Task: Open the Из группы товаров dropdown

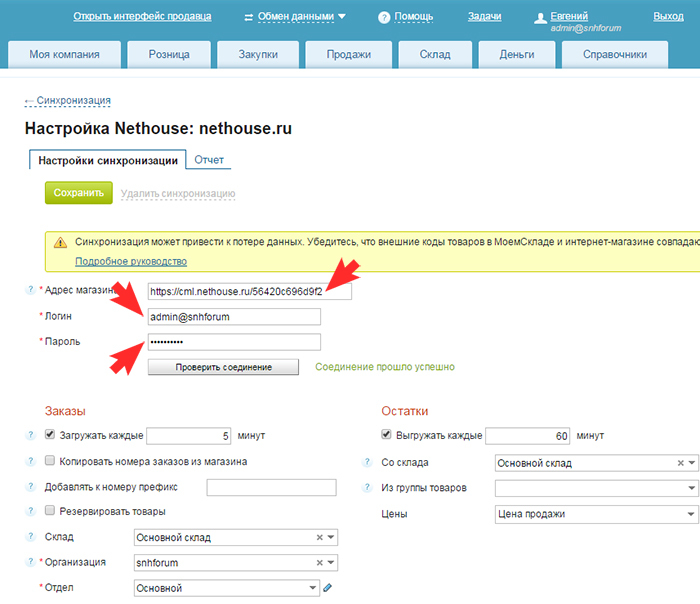Action: pyautogui.click(x=692, y=488)
